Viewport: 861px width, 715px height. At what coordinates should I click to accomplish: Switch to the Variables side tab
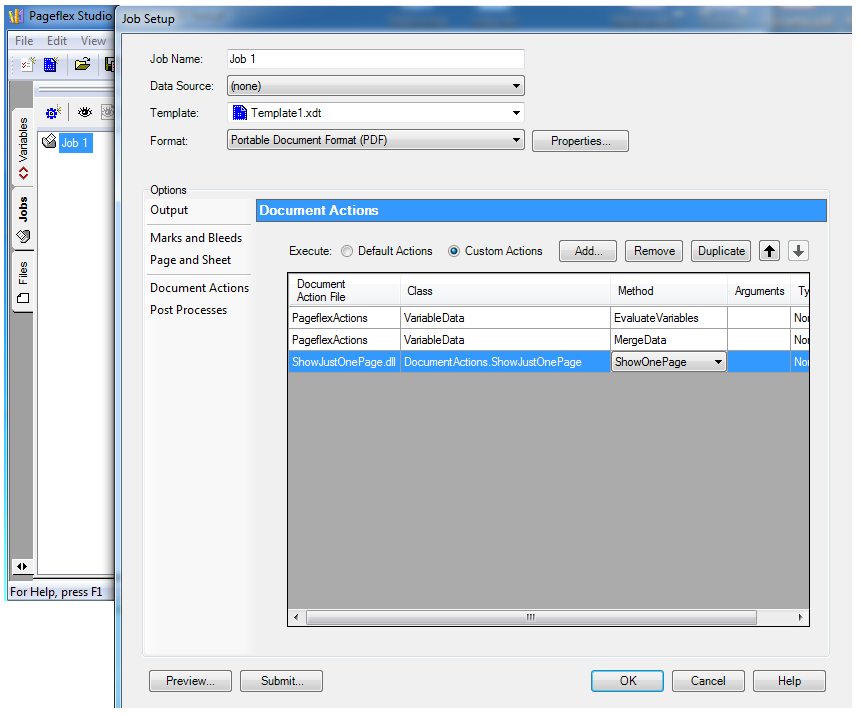pyautogui.click(x=23, y=148)
